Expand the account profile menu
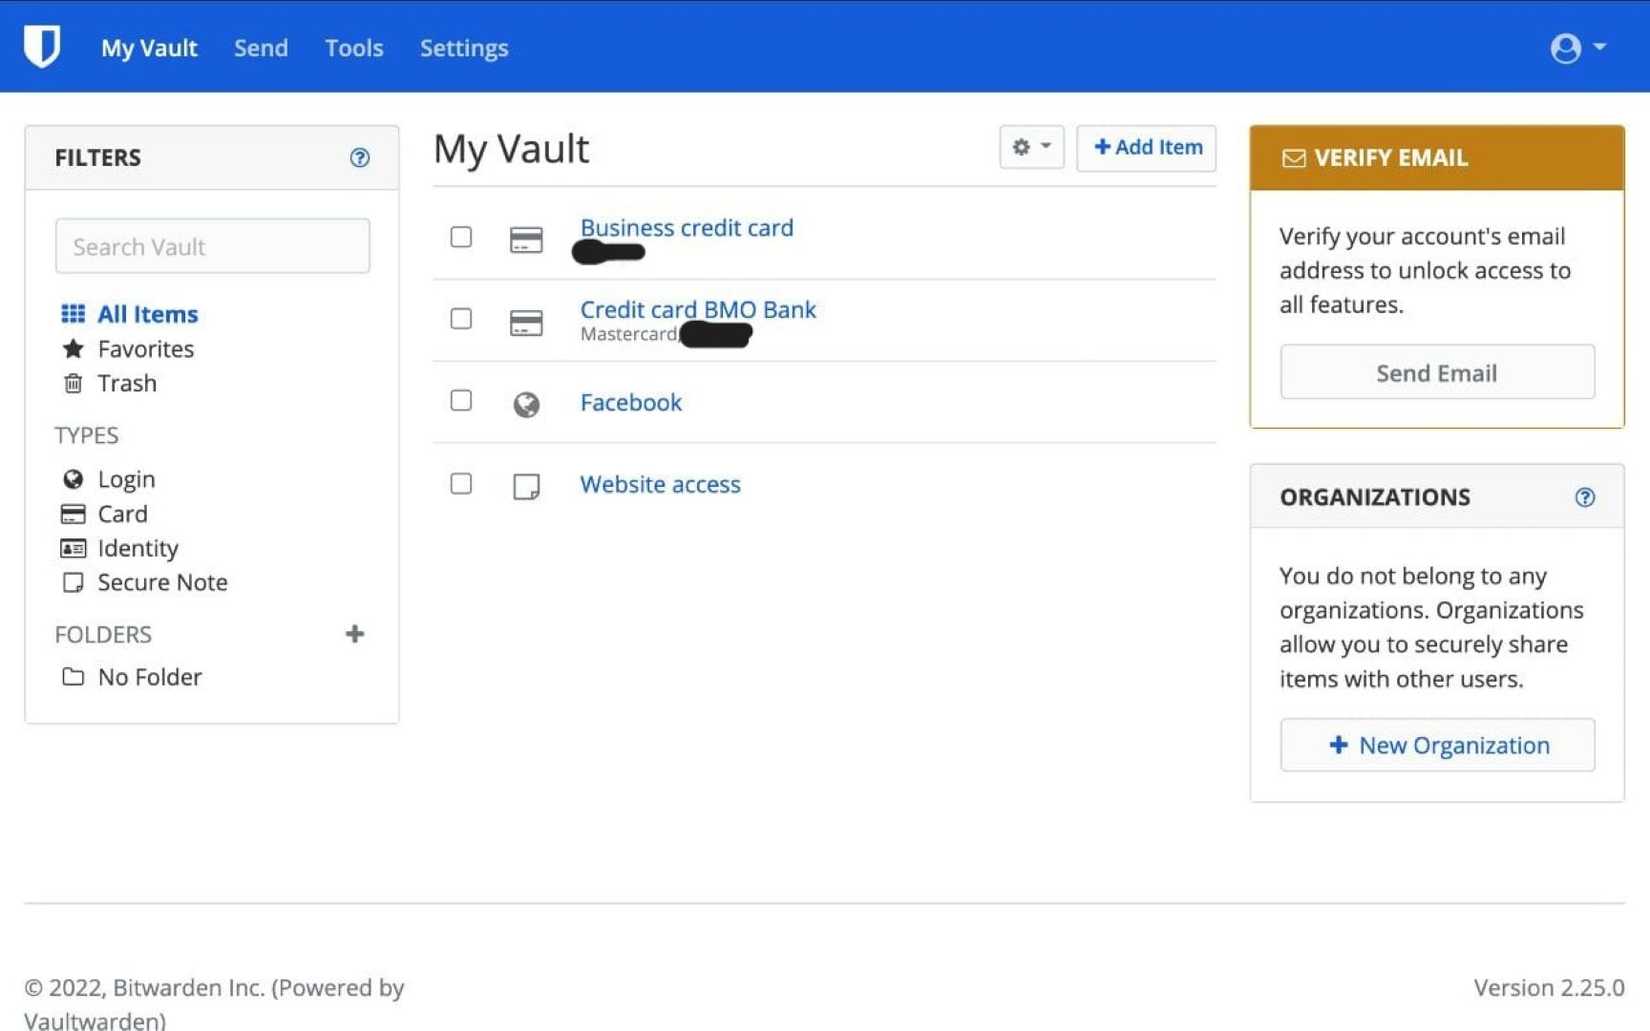The width and height of the screenshot is (1650, 1031). [1577, 47]
